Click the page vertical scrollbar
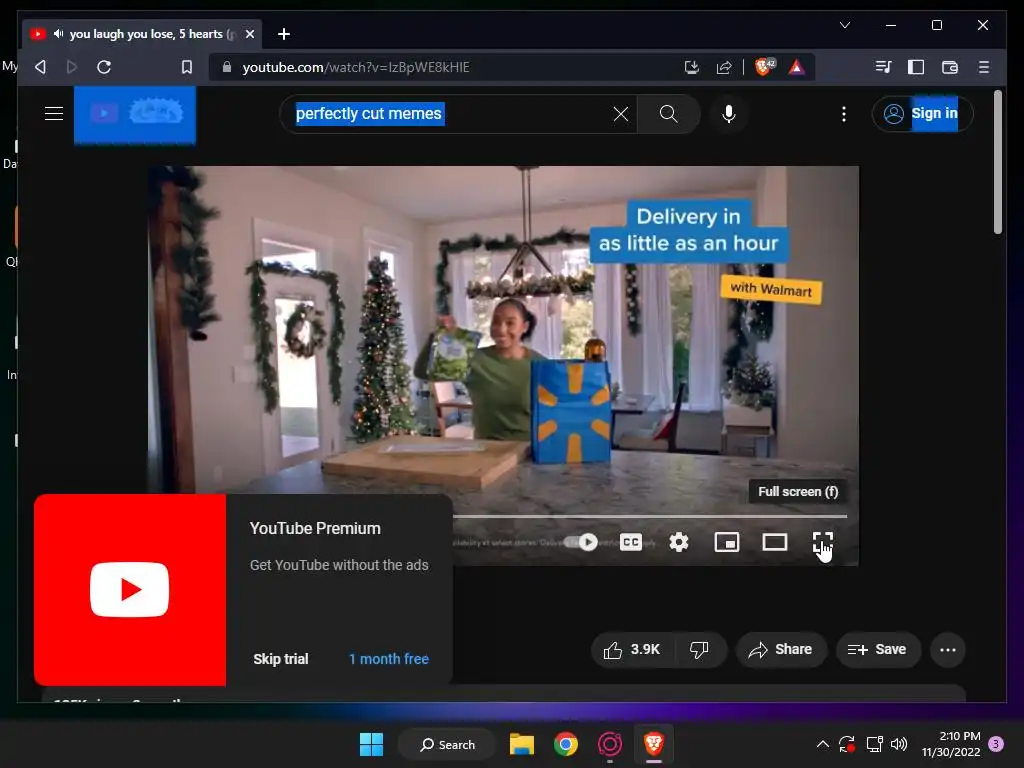 coord(997,162)
